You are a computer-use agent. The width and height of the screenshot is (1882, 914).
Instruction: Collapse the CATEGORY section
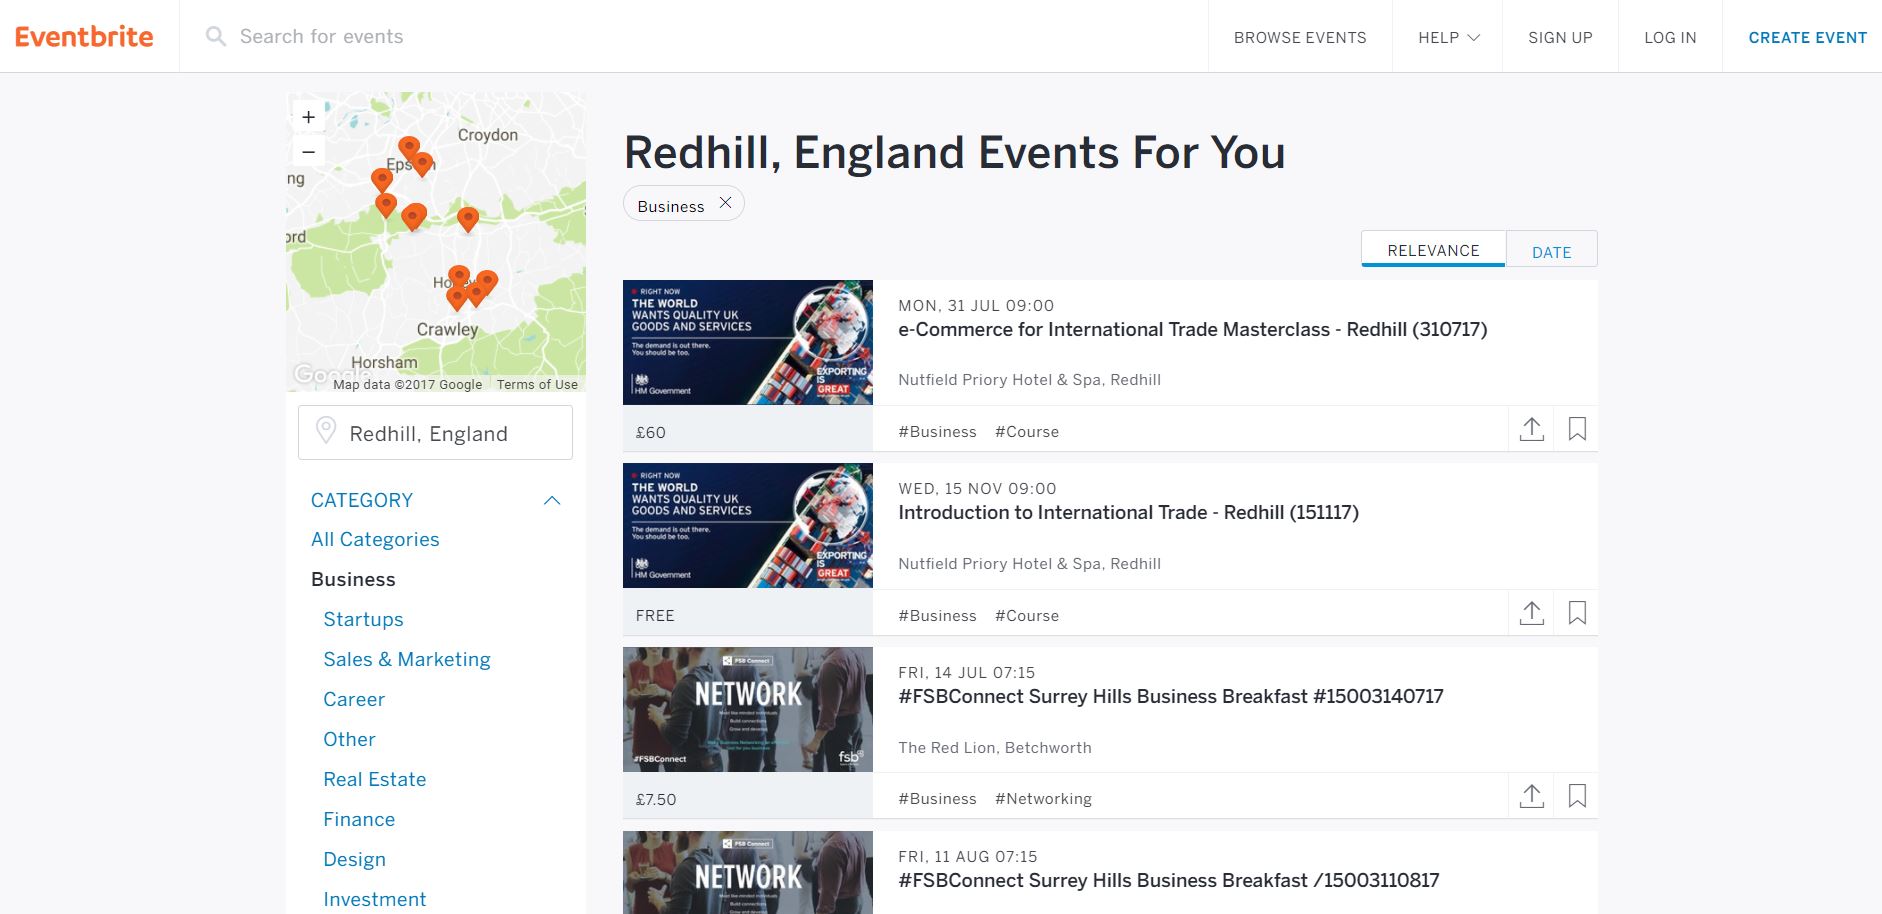pyautogui.click(x=551, y=500)
